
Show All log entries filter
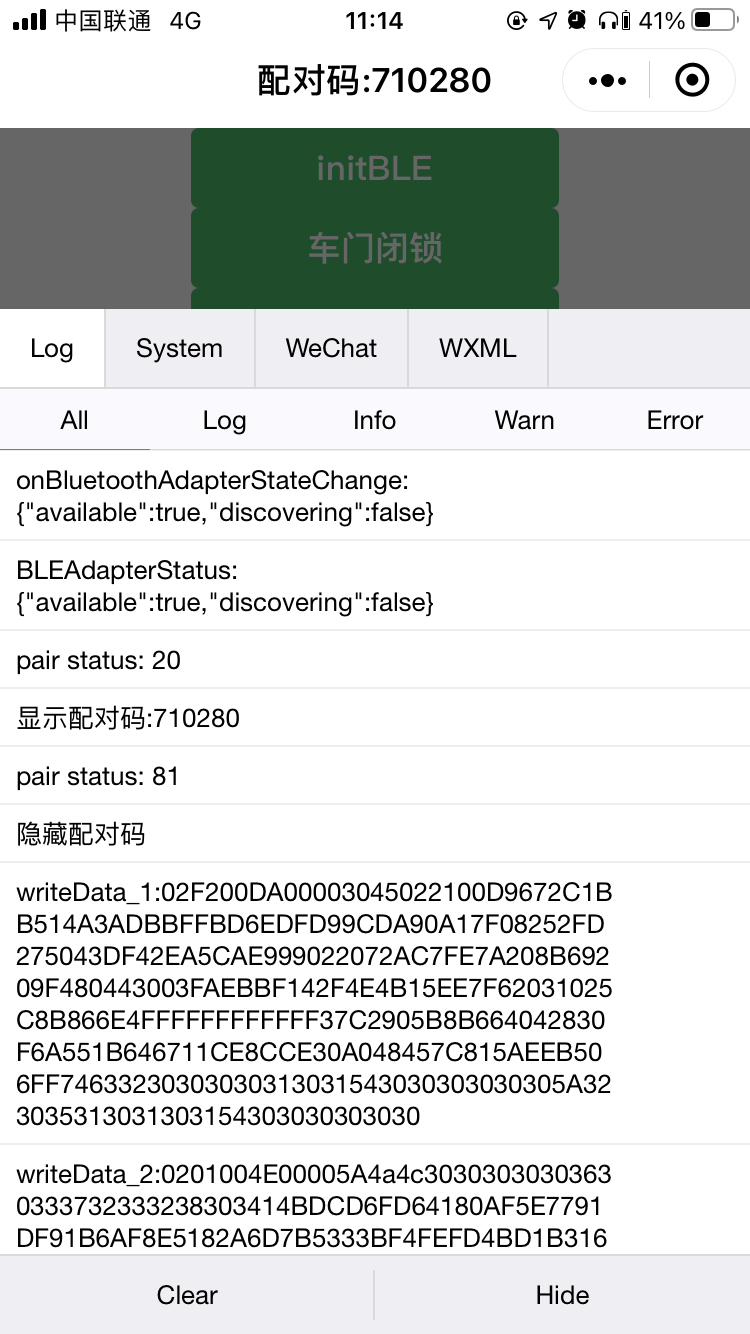click(x=75, y=420)
